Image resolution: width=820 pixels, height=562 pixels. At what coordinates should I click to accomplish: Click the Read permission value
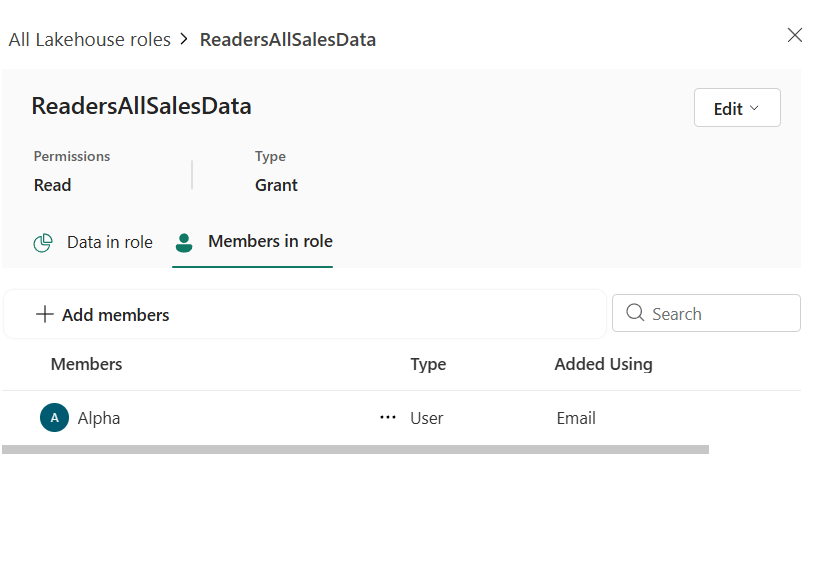pyautogui.click(x=52, y=185)
